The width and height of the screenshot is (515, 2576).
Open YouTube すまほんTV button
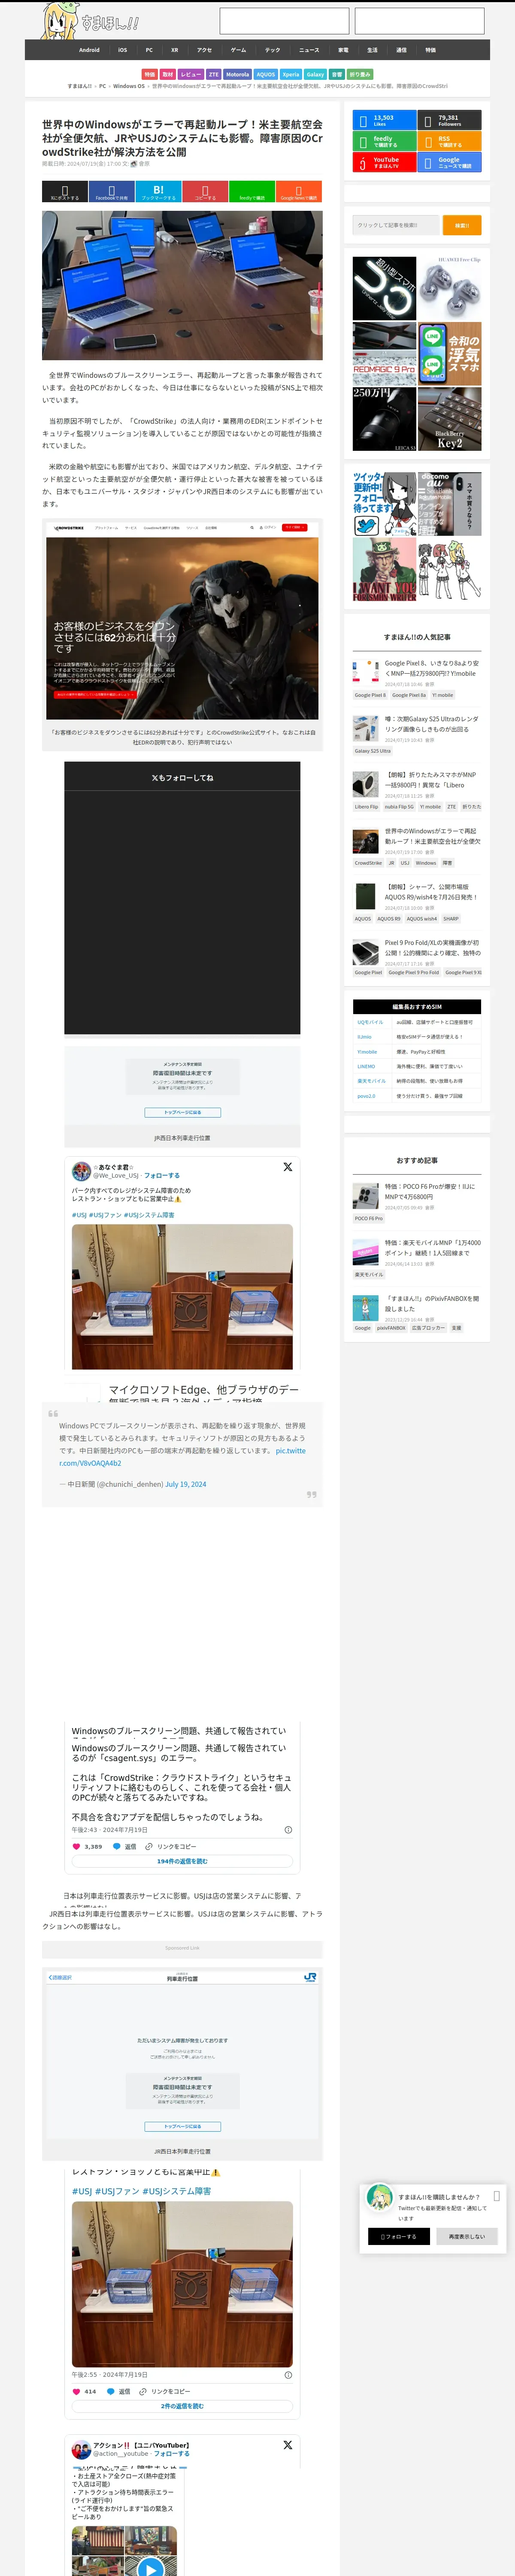pyautogui.click(x=384, y=162)
